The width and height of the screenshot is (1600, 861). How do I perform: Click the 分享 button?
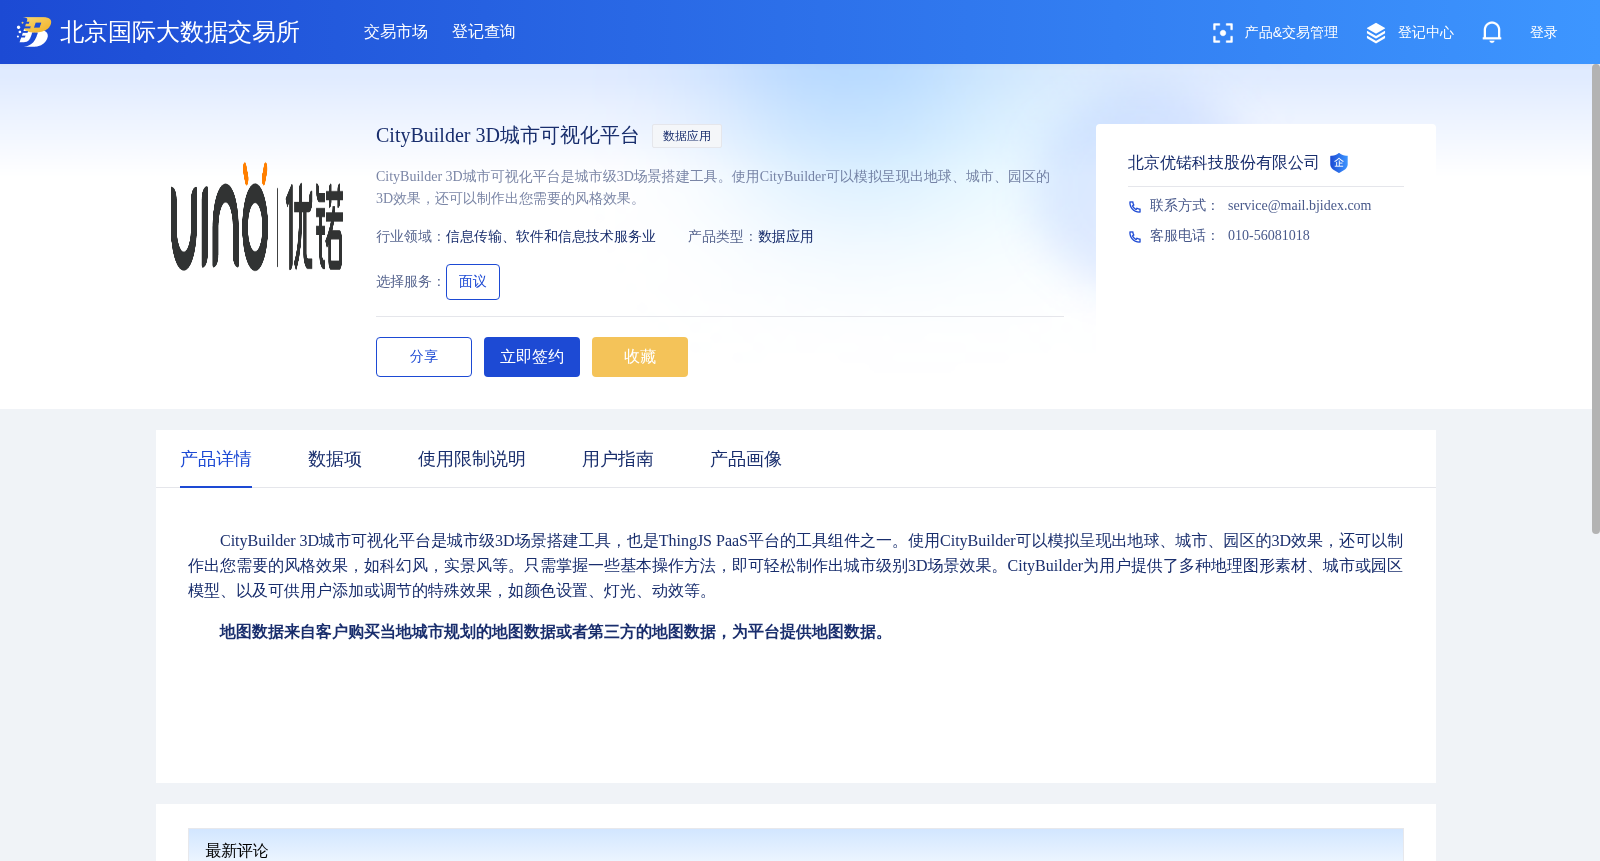(424, 357)
